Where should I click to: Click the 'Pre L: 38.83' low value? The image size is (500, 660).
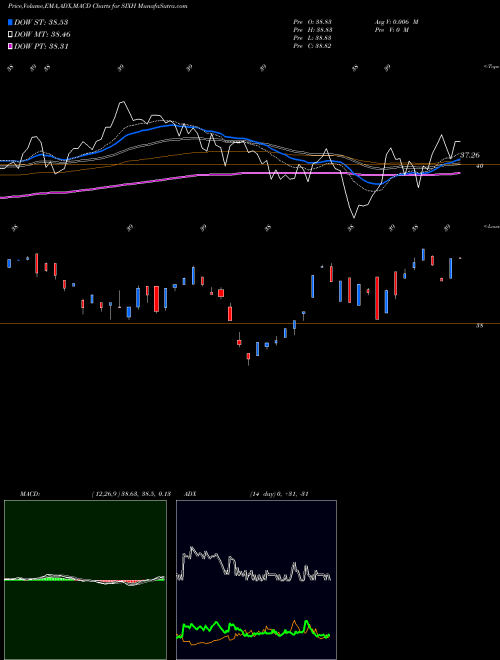coord(314,38)
